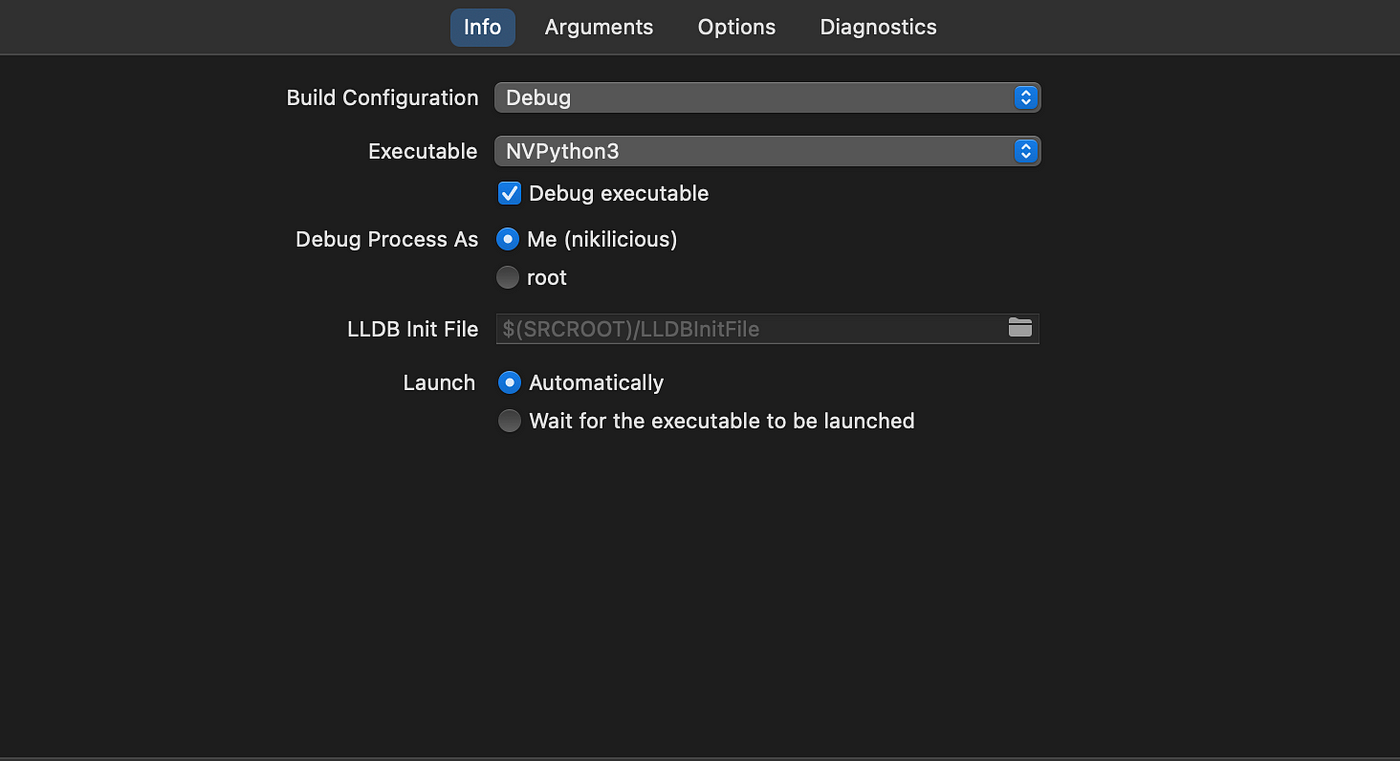Click the Automatically label text

point(596,382)
